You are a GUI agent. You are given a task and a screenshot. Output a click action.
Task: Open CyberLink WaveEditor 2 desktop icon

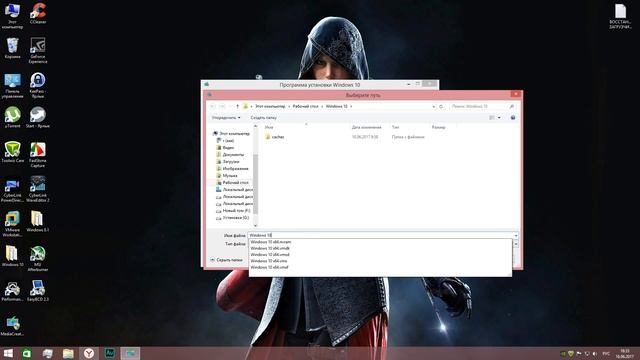[x=38, y=189]
